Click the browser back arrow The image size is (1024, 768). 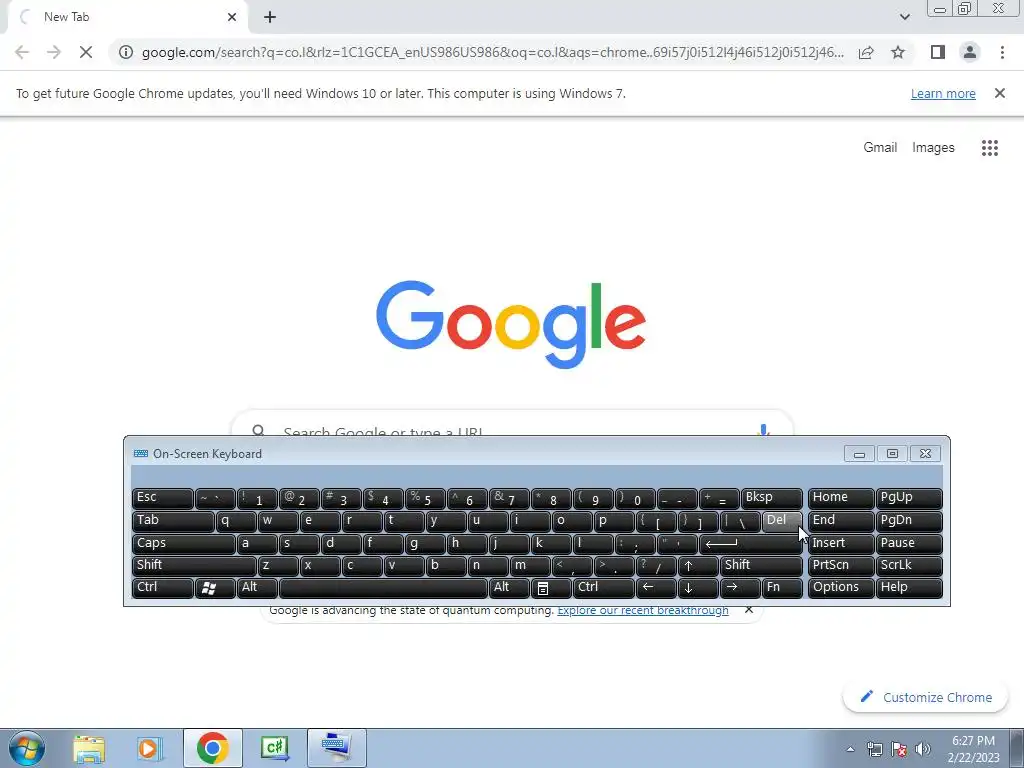coord(22,52)
